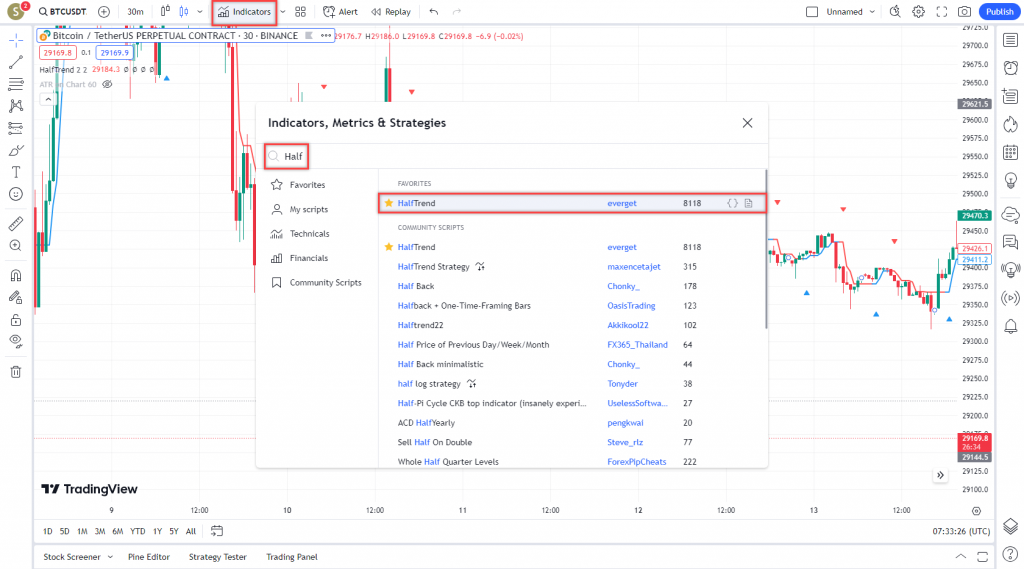Undo the last chart action
Viewport: 1024px width, 569px height.
click(434, 12)
